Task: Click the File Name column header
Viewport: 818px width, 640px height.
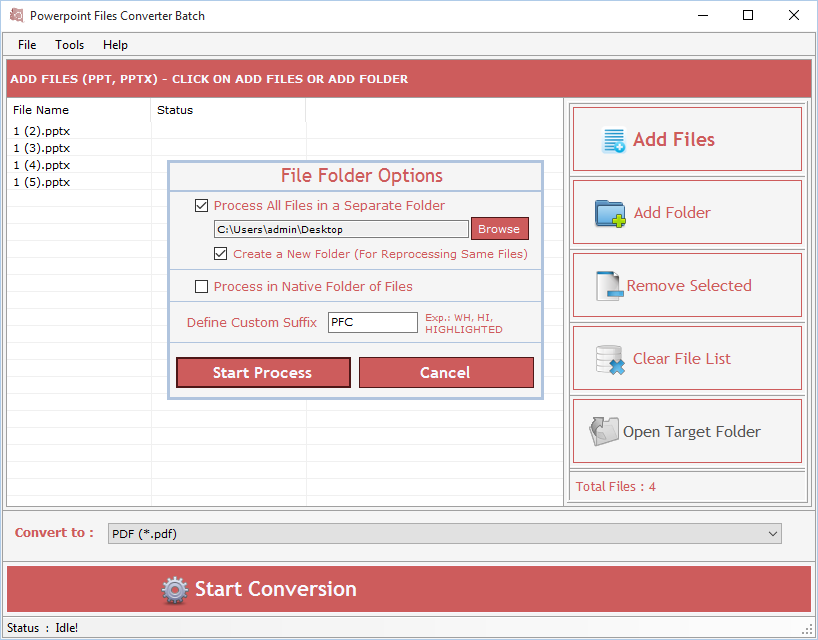Action: point(79,110)
